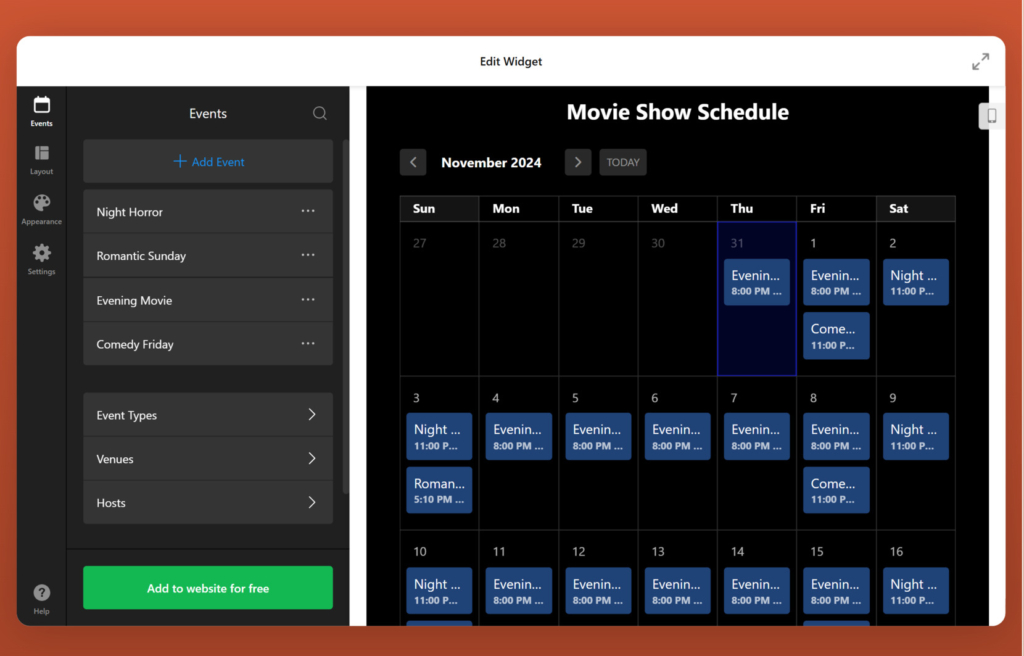The height and width of the screenshot is (656, 1024).
Task: Expand the Hosts section
Action: coord(207,503)
